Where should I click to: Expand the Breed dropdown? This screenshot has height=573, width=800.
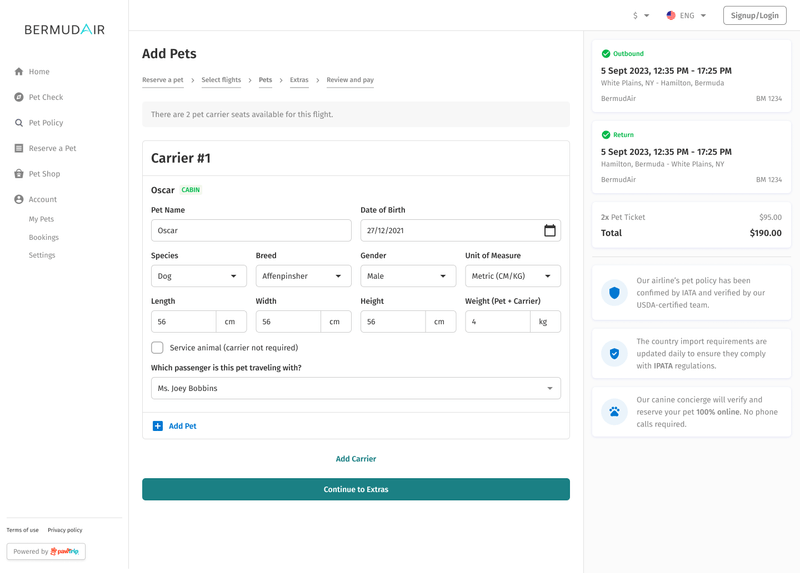coord(303,276)
